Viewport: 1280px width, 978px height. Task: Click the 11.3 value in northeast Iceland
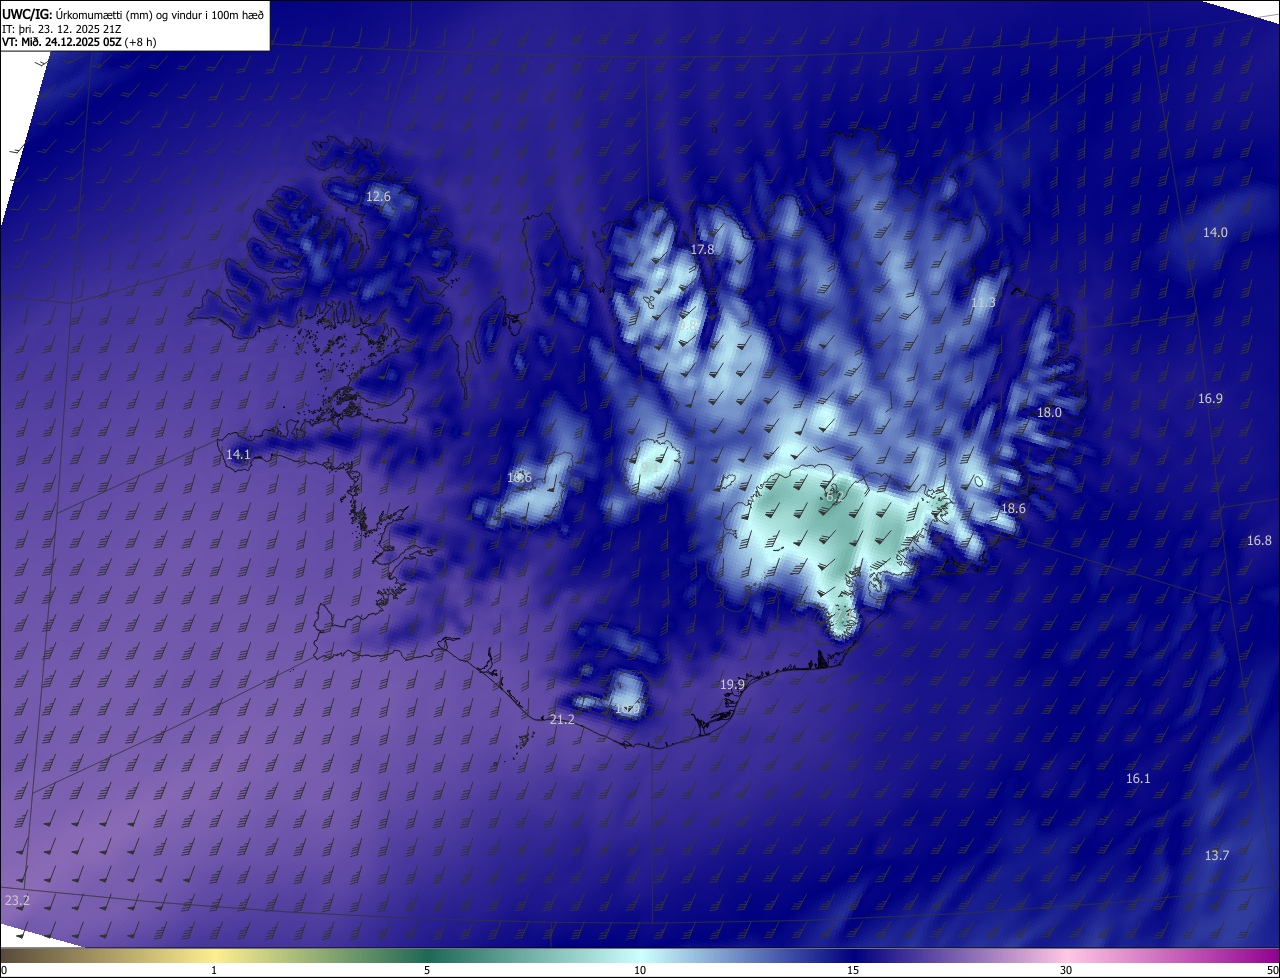(x=983, y=303)
